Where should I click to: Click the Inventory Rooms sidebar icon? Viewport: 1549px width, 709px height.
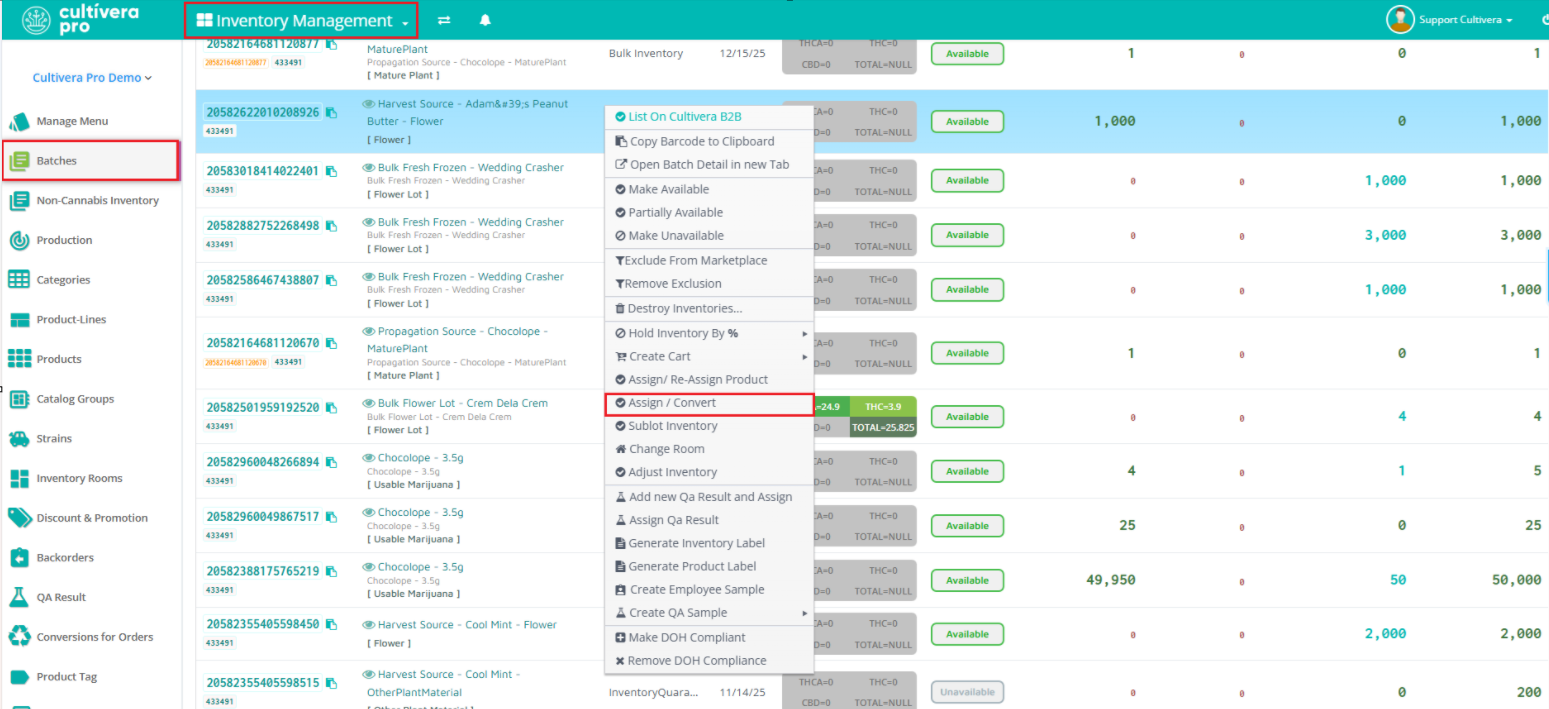[x=19, y=478]
